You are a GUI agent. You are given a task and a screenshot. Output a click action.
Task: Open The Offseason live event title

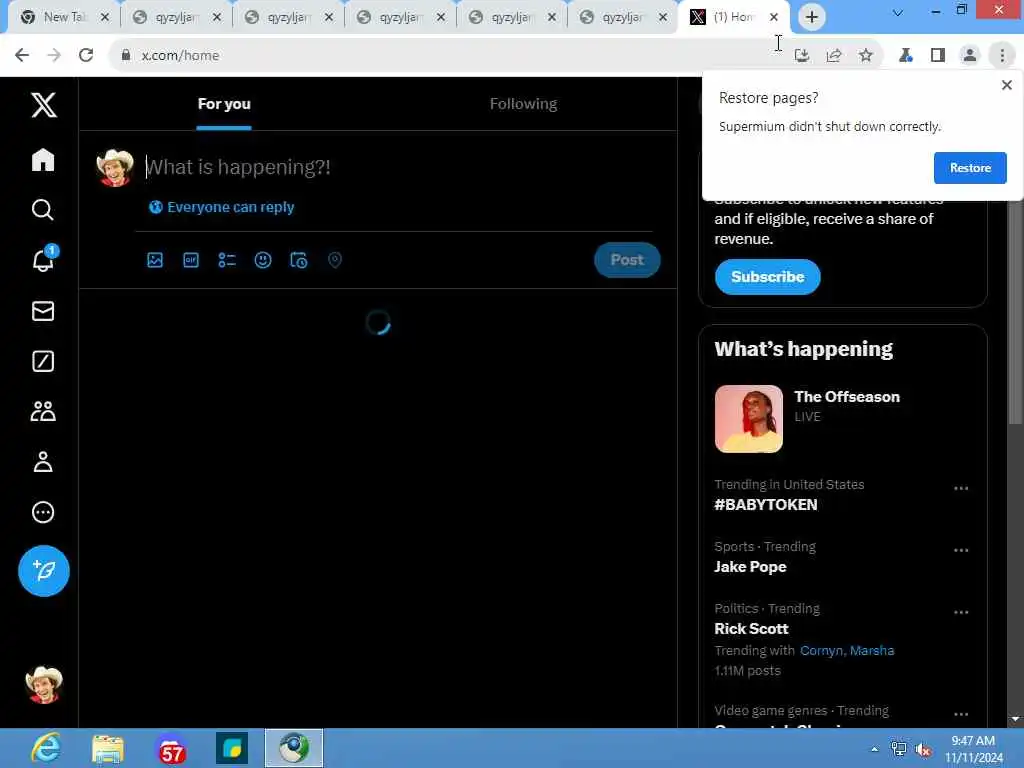[x=846, y=396]
